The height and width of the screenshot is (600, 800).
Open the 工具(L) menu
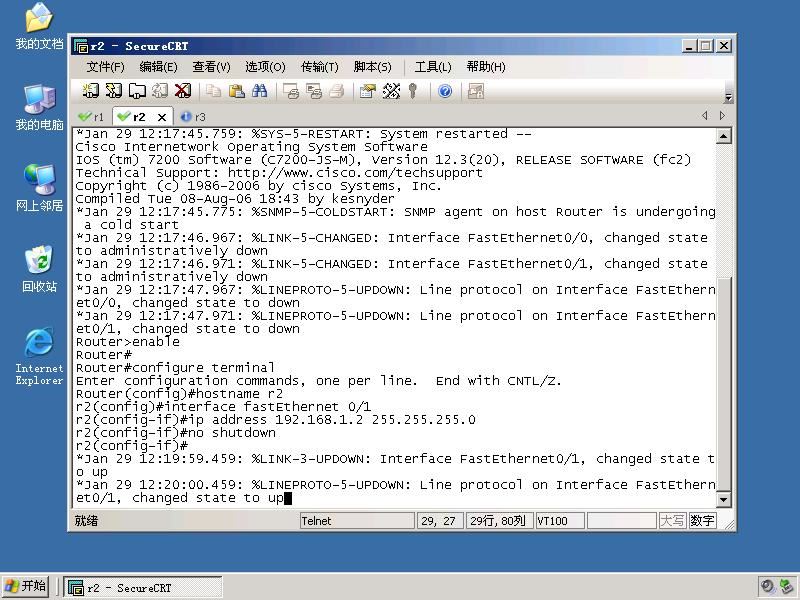pyautogui.click(x=433, y=67)
